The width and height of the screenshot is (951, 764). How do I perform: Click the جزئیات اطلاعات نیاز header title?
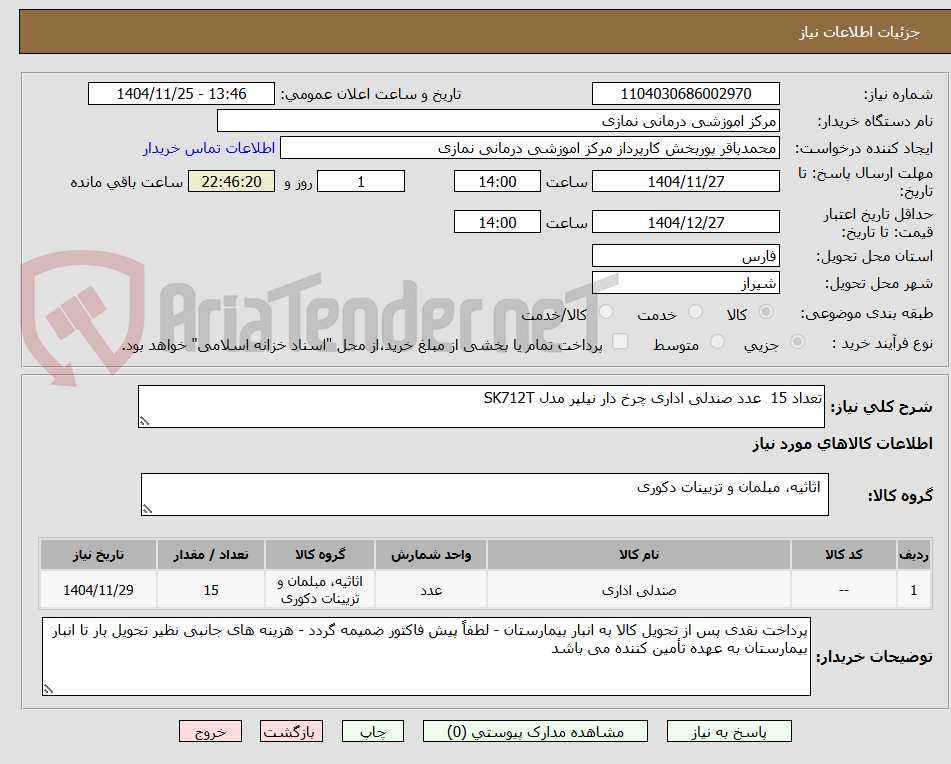tap(859, 32)
